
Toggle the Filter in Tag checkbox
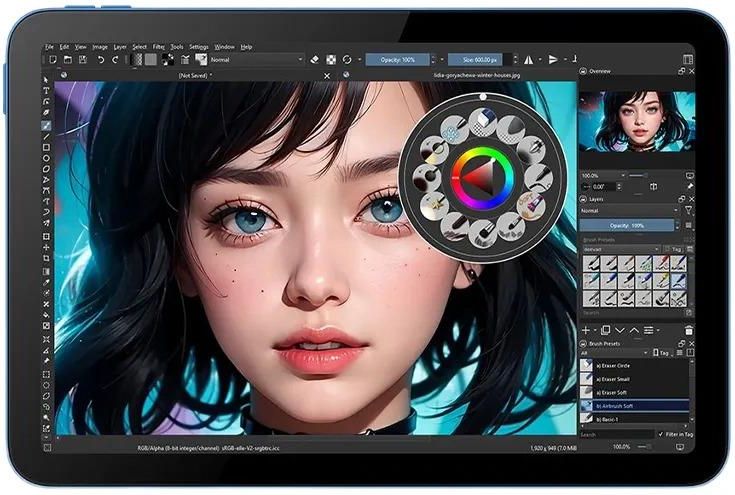click(660, 434)
